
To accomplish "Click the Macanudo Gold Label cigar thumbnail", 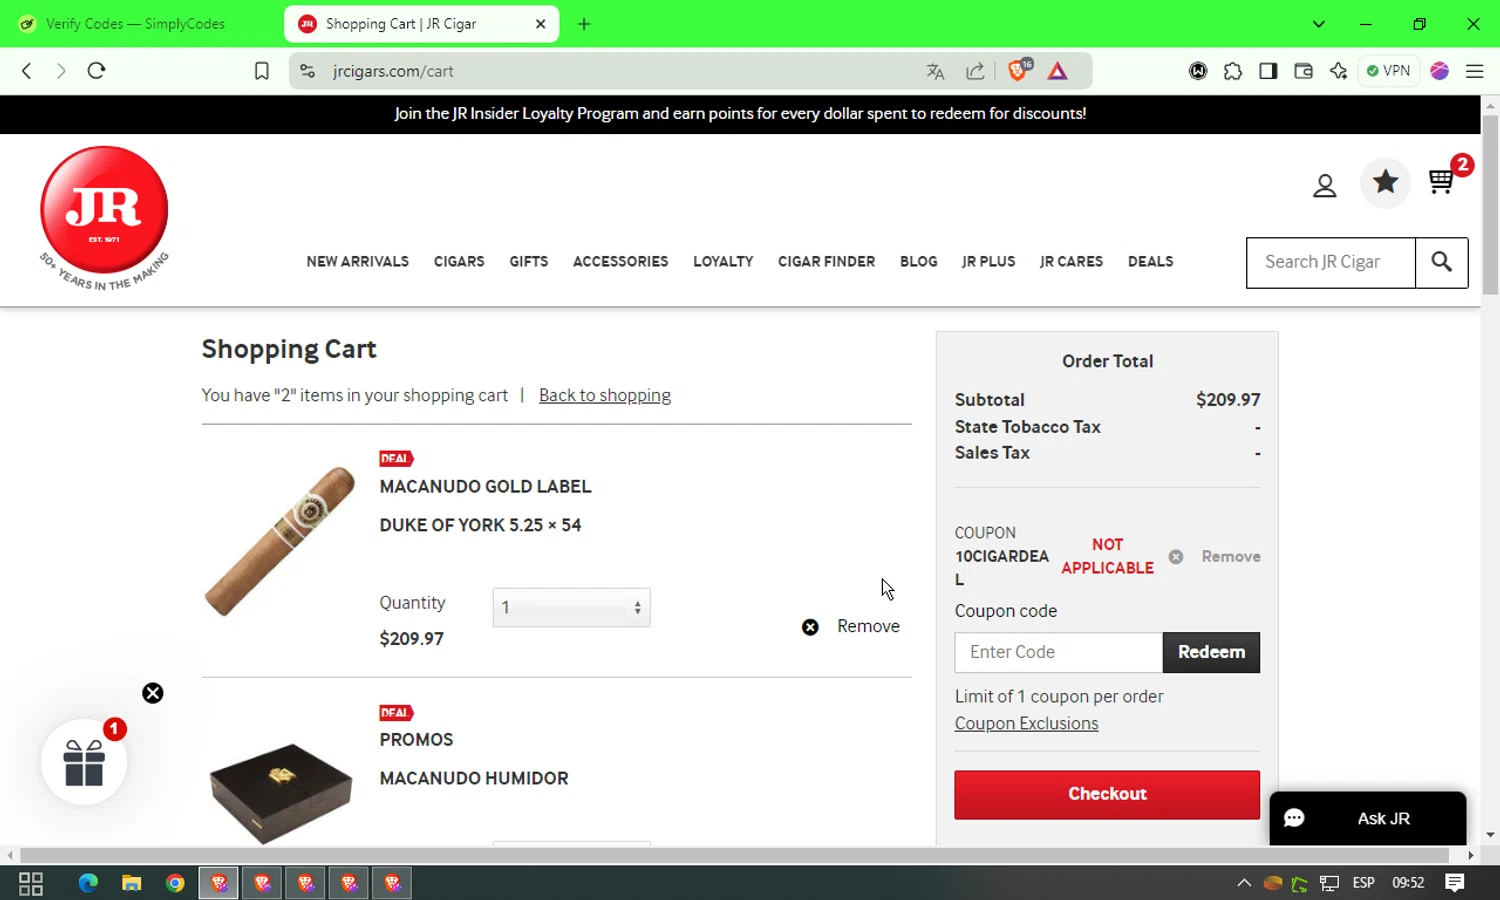I will coord(280,540).
